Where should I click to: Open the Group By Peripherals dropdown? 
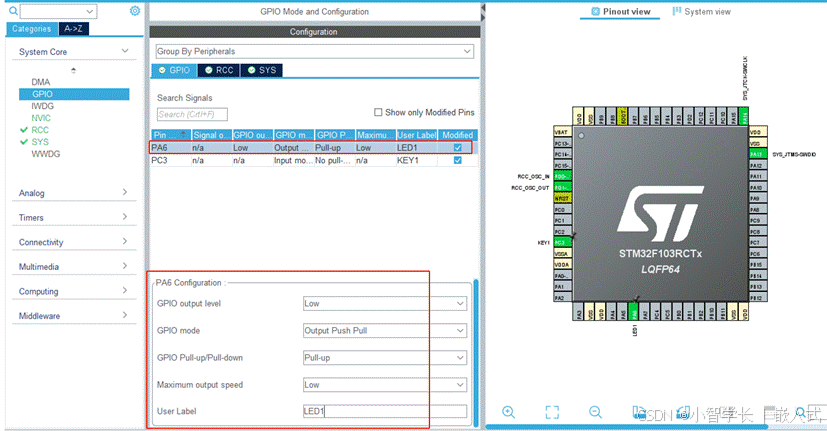pos(314,51)
